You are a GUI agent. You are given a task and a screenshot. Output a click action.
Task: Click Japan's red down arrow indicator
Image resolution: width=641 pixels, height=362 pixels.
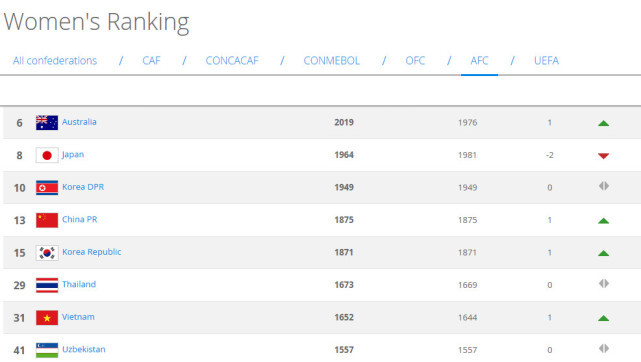(x=603, y=156)
